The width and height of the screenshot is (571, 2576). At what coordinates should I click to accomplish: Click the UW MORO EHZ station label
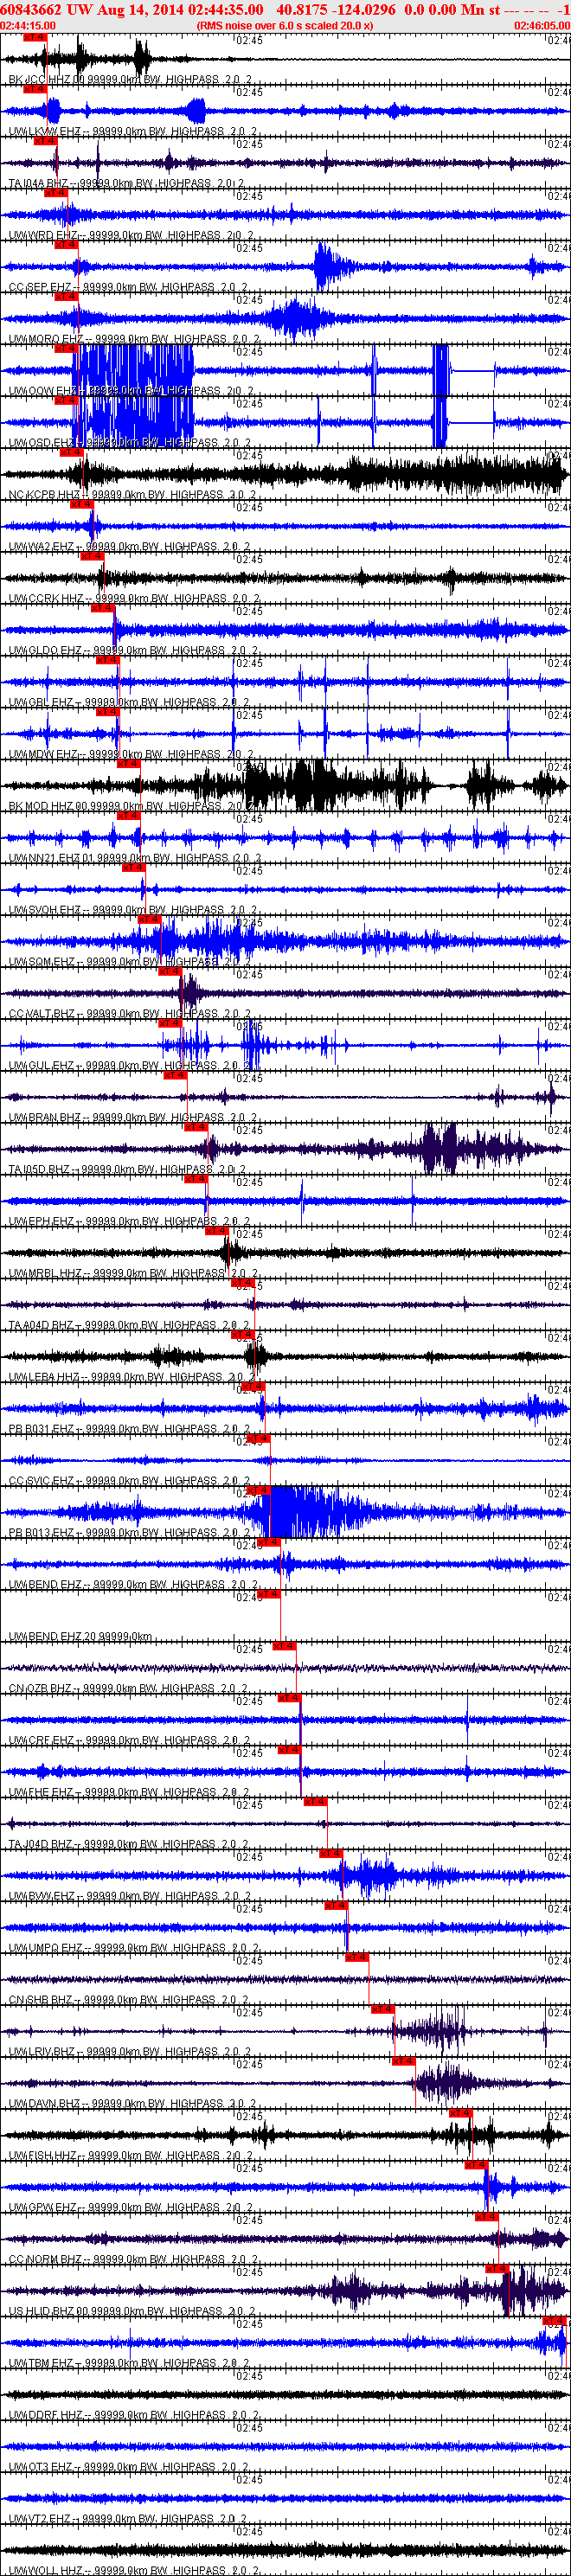click(x=134, y=340)
